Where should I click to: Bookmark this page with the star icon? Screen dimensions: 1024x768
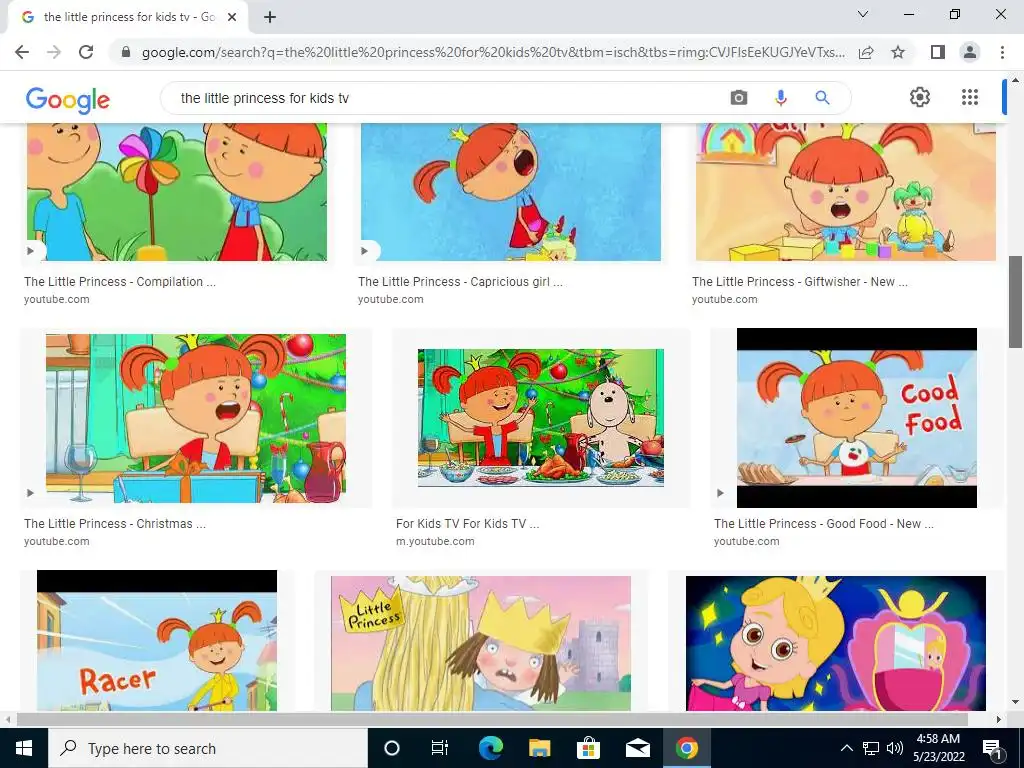pos(898,52)
